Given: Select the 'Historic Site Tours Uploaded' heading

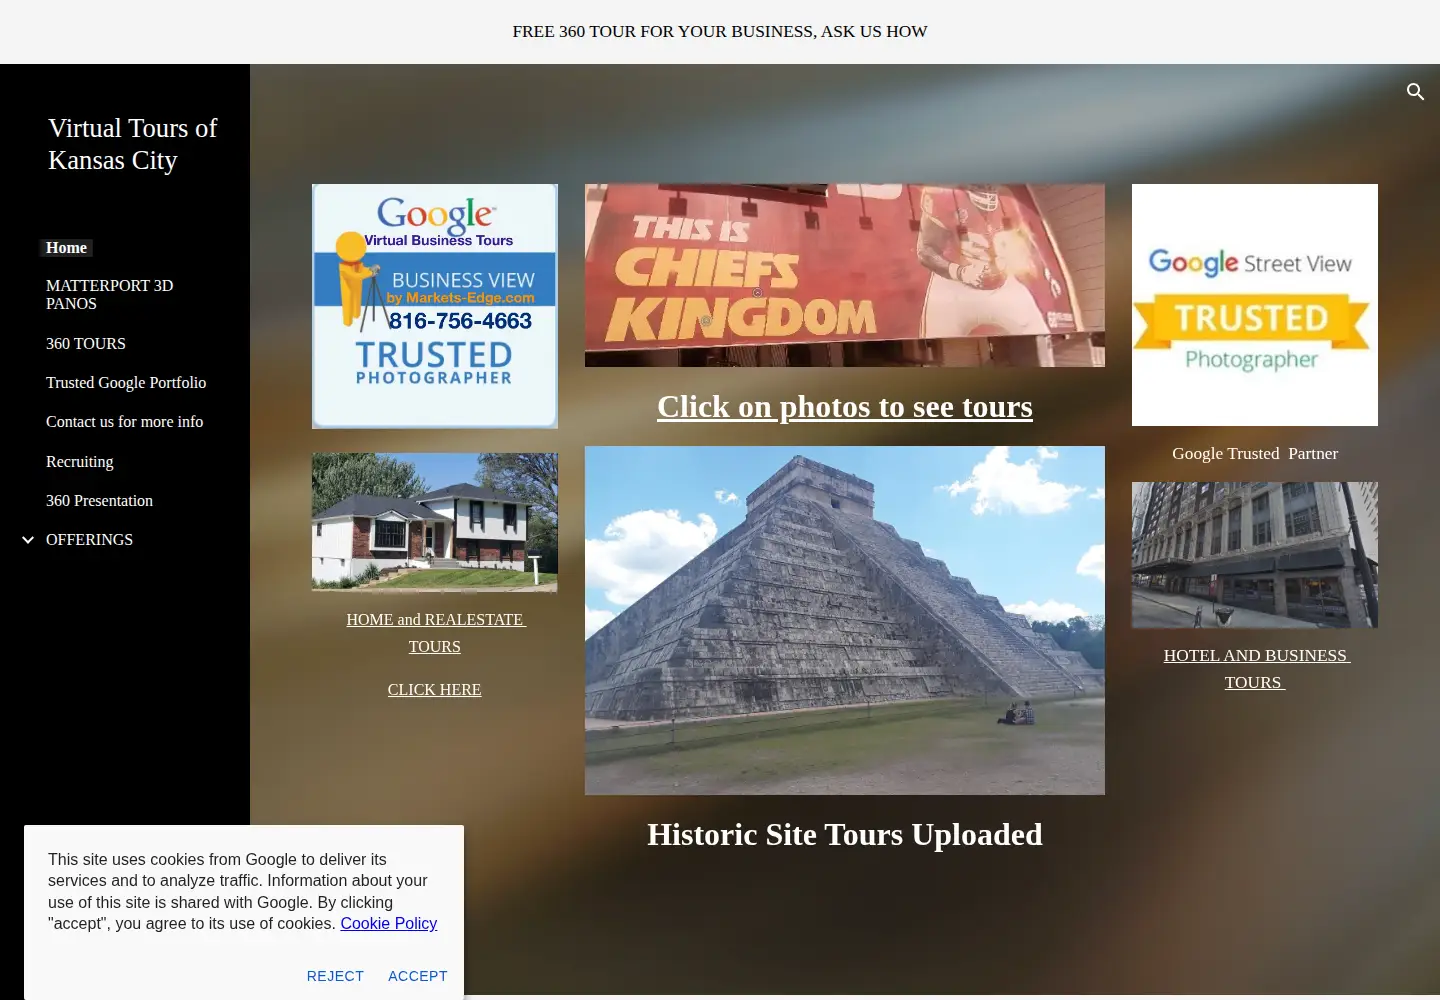Looking at the screenshot, I should [x=845, y=835].
